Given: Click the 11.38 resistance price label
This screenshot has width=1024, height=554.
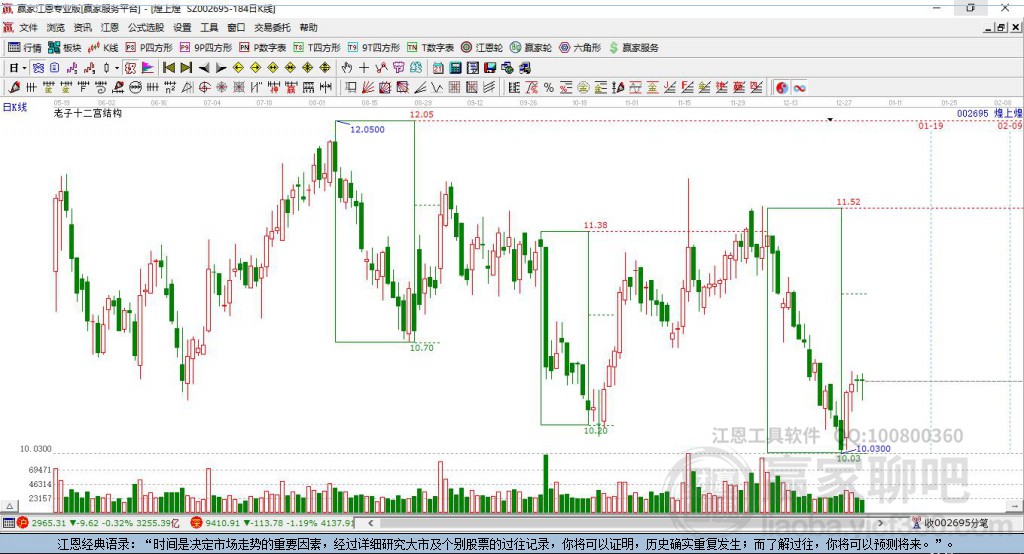Looking at the screenshot, I should 596,225.
